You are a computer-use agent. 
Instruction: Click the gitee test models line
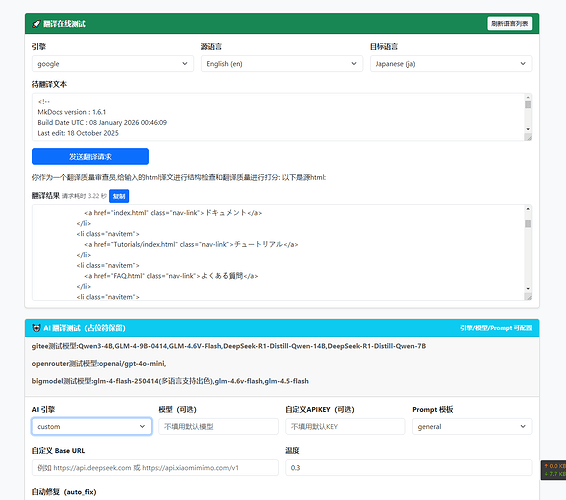click(x=229, y=346)
